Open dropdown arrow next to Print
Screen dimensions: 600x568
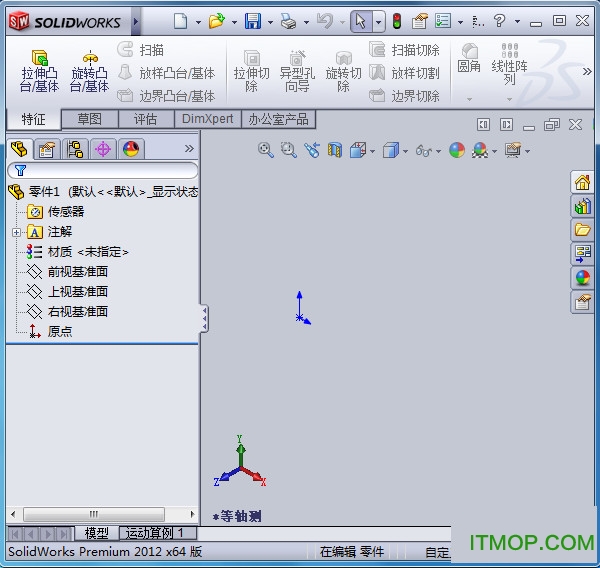tap(306, 22)
